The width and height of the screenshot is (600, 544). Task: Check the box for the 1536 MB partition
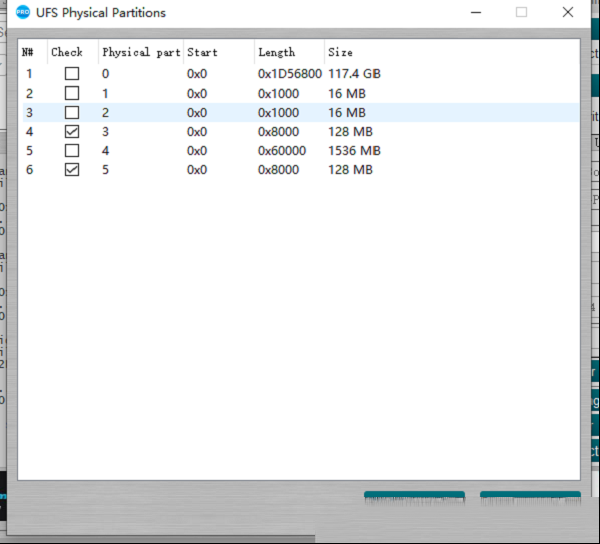pos(72,151)
